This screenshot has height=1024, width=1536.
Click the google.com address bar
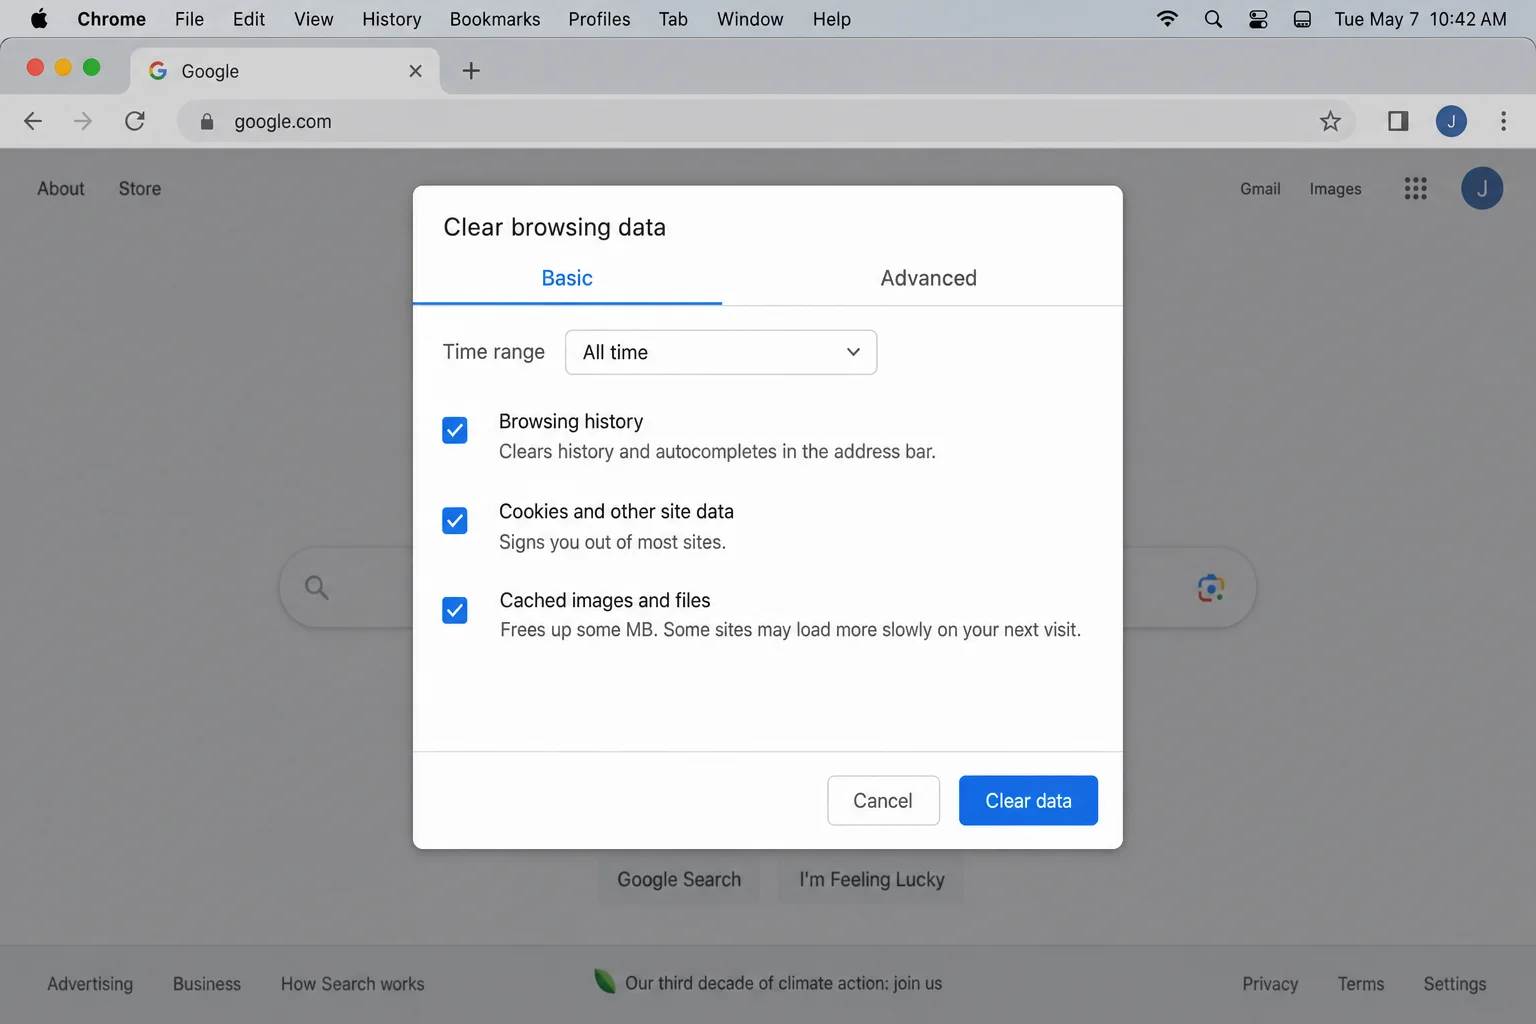coord(766,121)
